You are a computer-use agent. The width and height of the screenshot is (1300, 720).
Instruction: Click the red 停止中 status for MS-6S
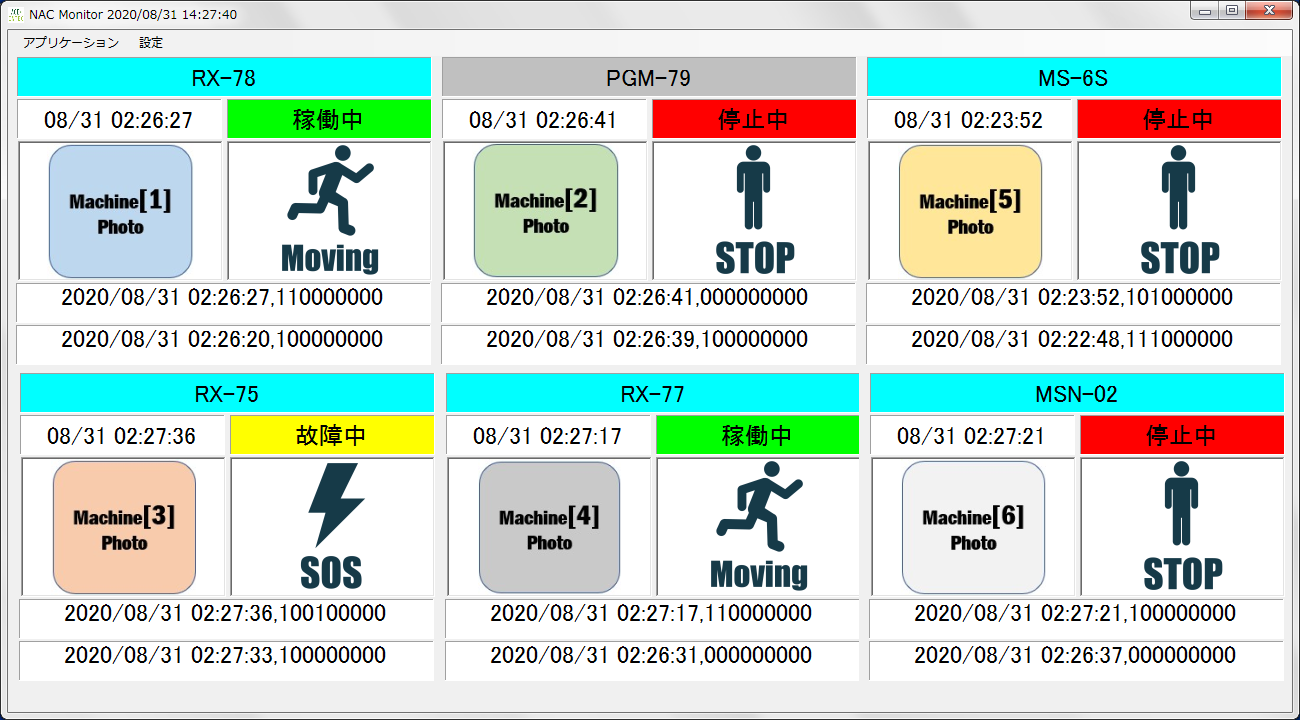(x=1179, y=119)
